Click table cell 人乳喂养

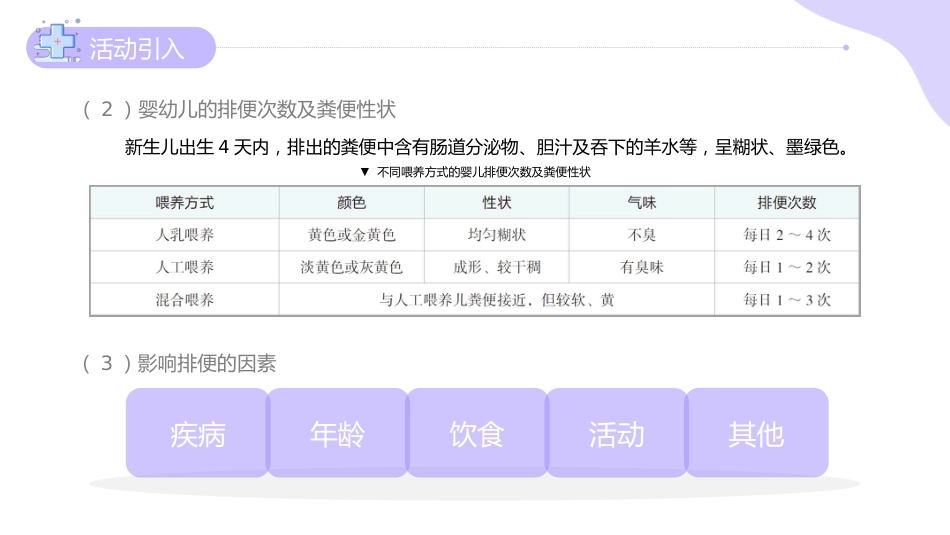click(x=185, y=235)
